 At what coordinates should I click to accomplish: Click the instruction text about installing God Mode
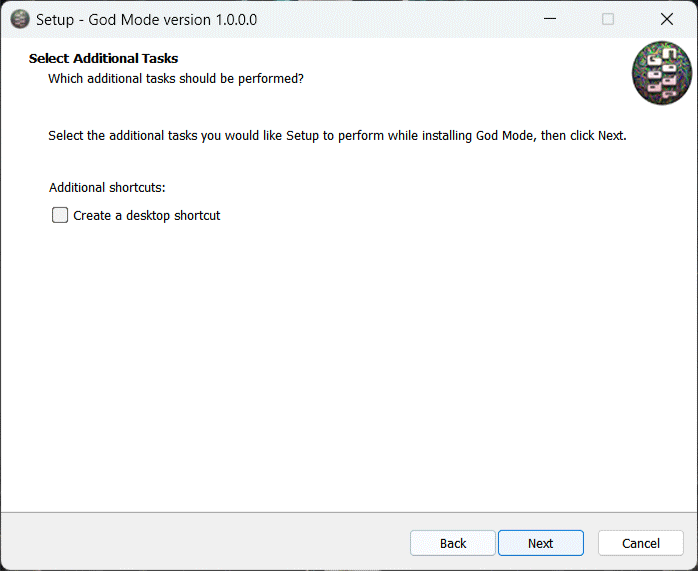337,135
